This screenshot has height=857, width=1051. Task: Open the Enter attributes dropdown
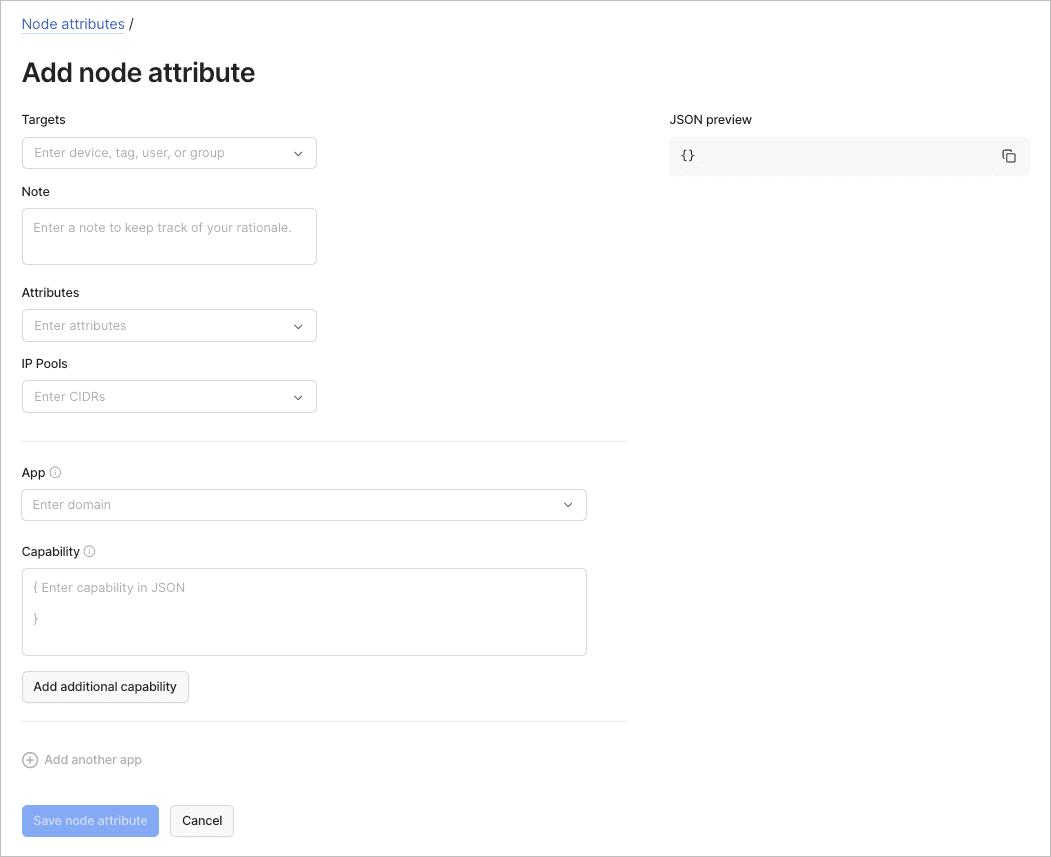coord(160,325)
